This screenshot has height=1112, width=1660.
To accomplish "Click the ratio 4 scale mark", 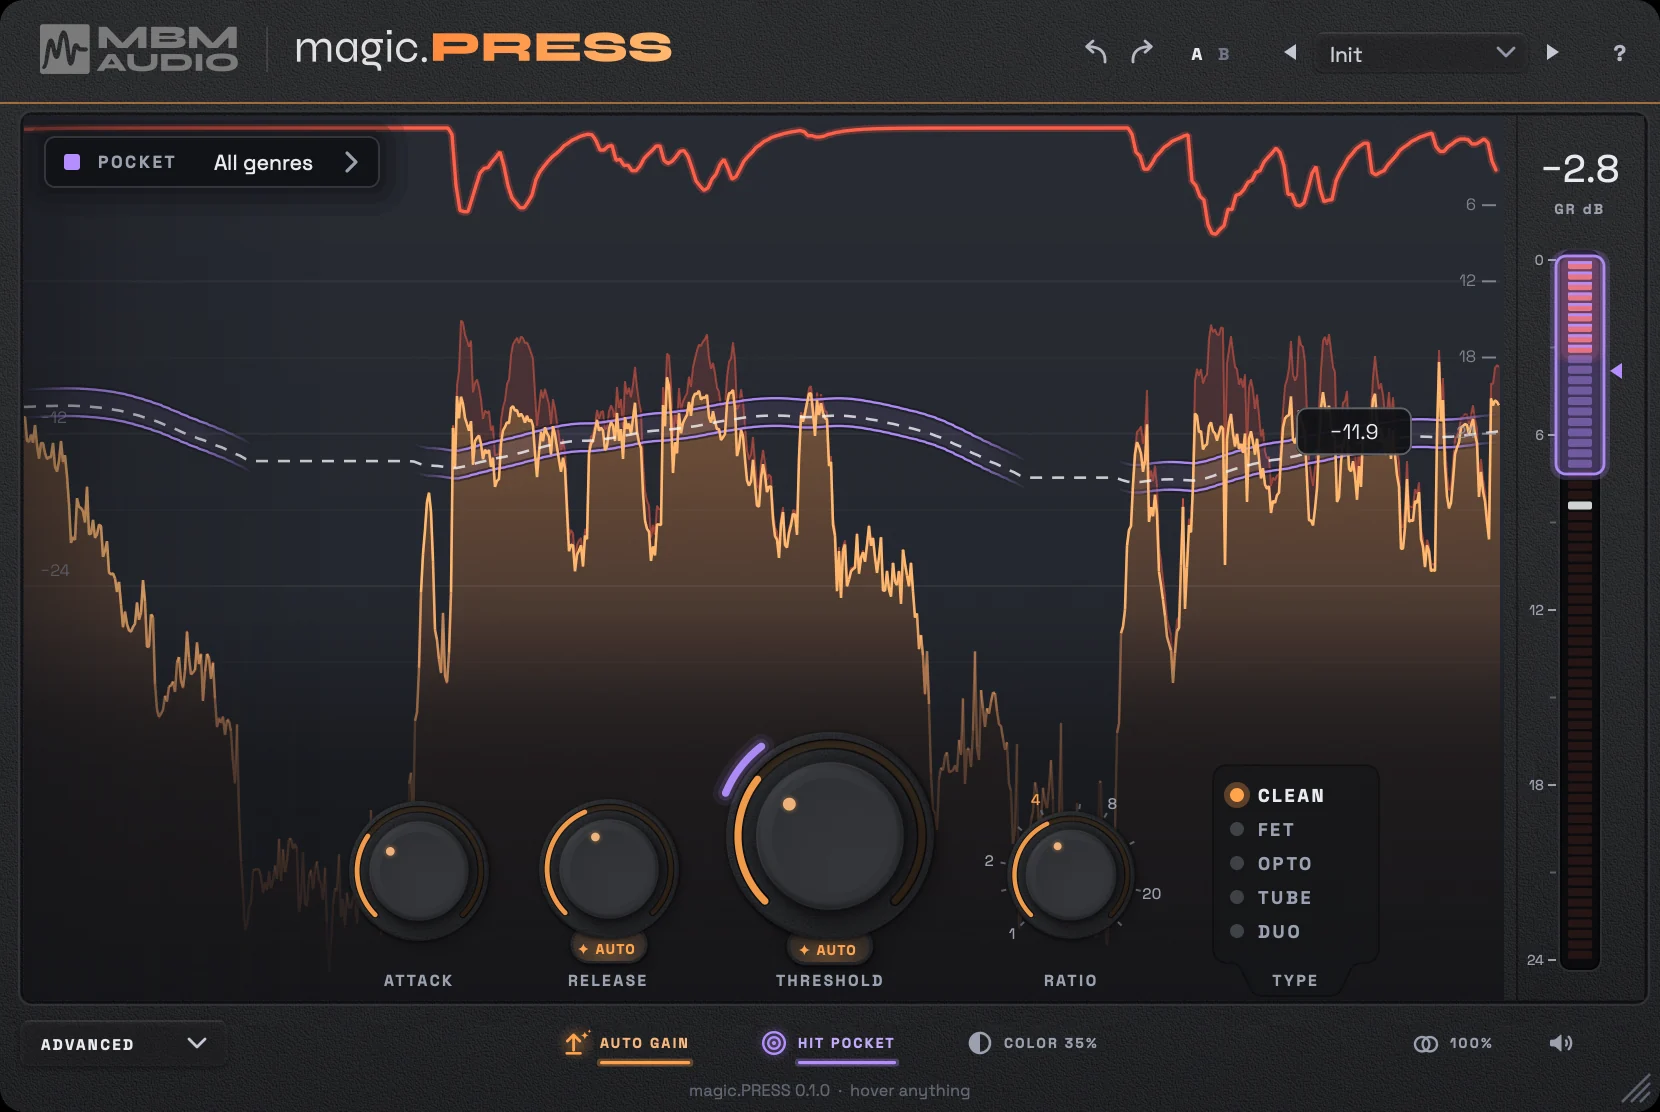I will point(1035,800).
